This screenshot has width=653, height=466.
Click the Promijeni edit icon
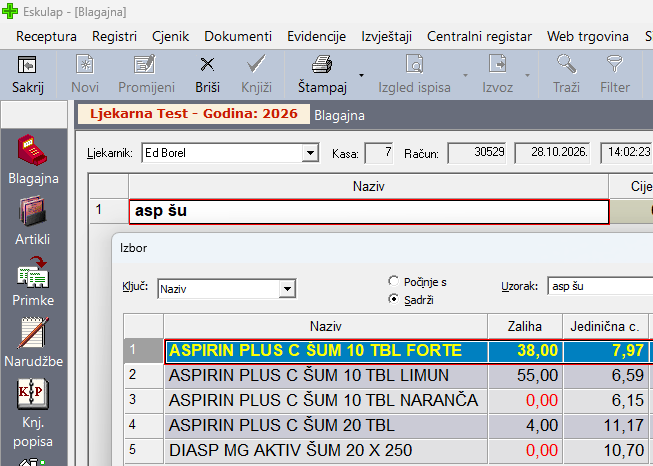click(x=145, y=65)
